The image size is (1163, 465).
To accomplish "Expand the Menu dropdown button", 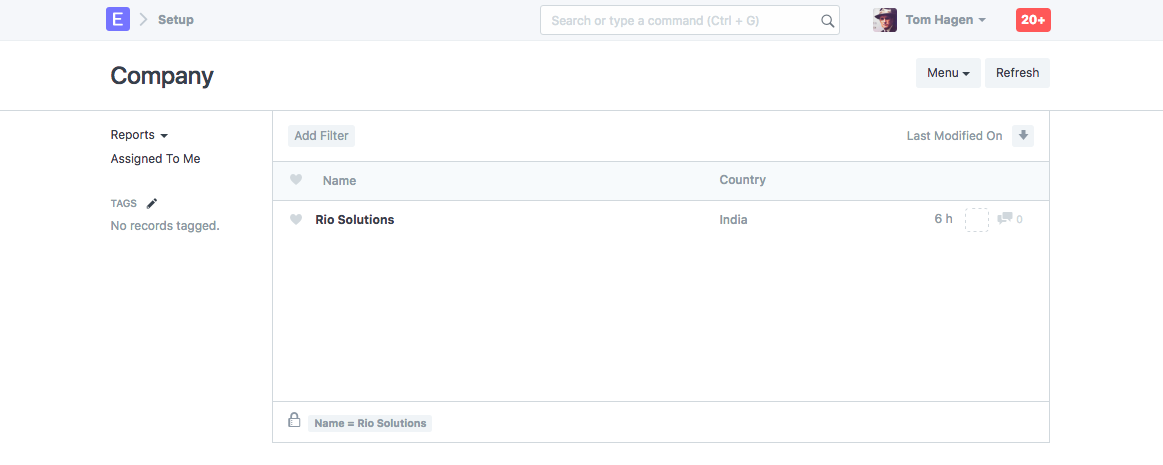I will tap(949, 73).
